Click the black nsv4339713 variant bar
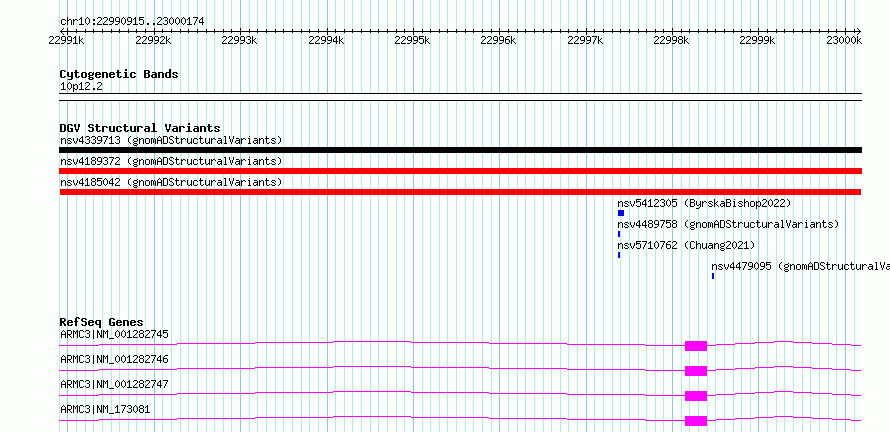Image resolution: width=890 pixels, height=432 pixels. point(460,150)
